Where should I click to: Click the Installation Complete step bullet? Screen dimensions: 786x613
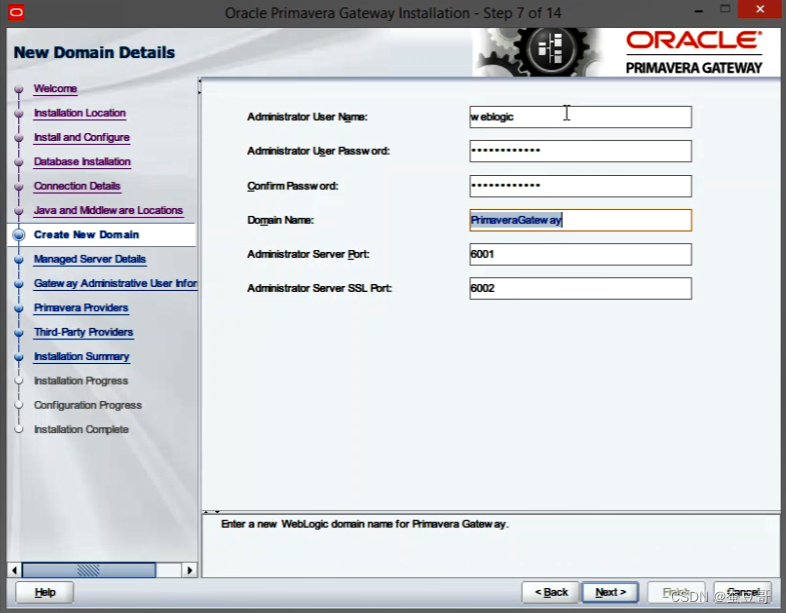pyautogui.click(x=19, y=430)
